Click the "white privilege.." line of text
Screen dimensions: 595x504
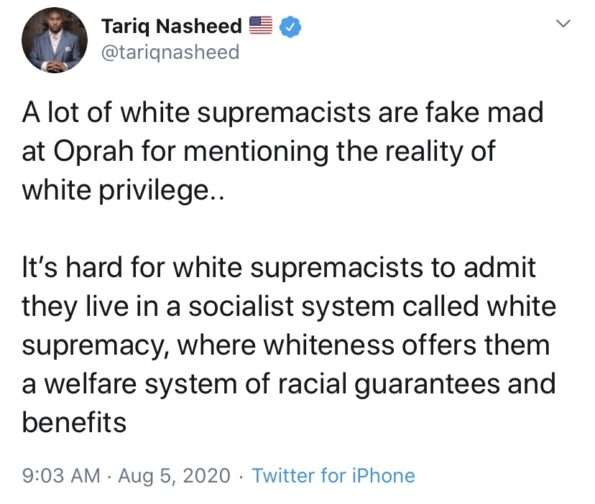click(x=123, y=191)
